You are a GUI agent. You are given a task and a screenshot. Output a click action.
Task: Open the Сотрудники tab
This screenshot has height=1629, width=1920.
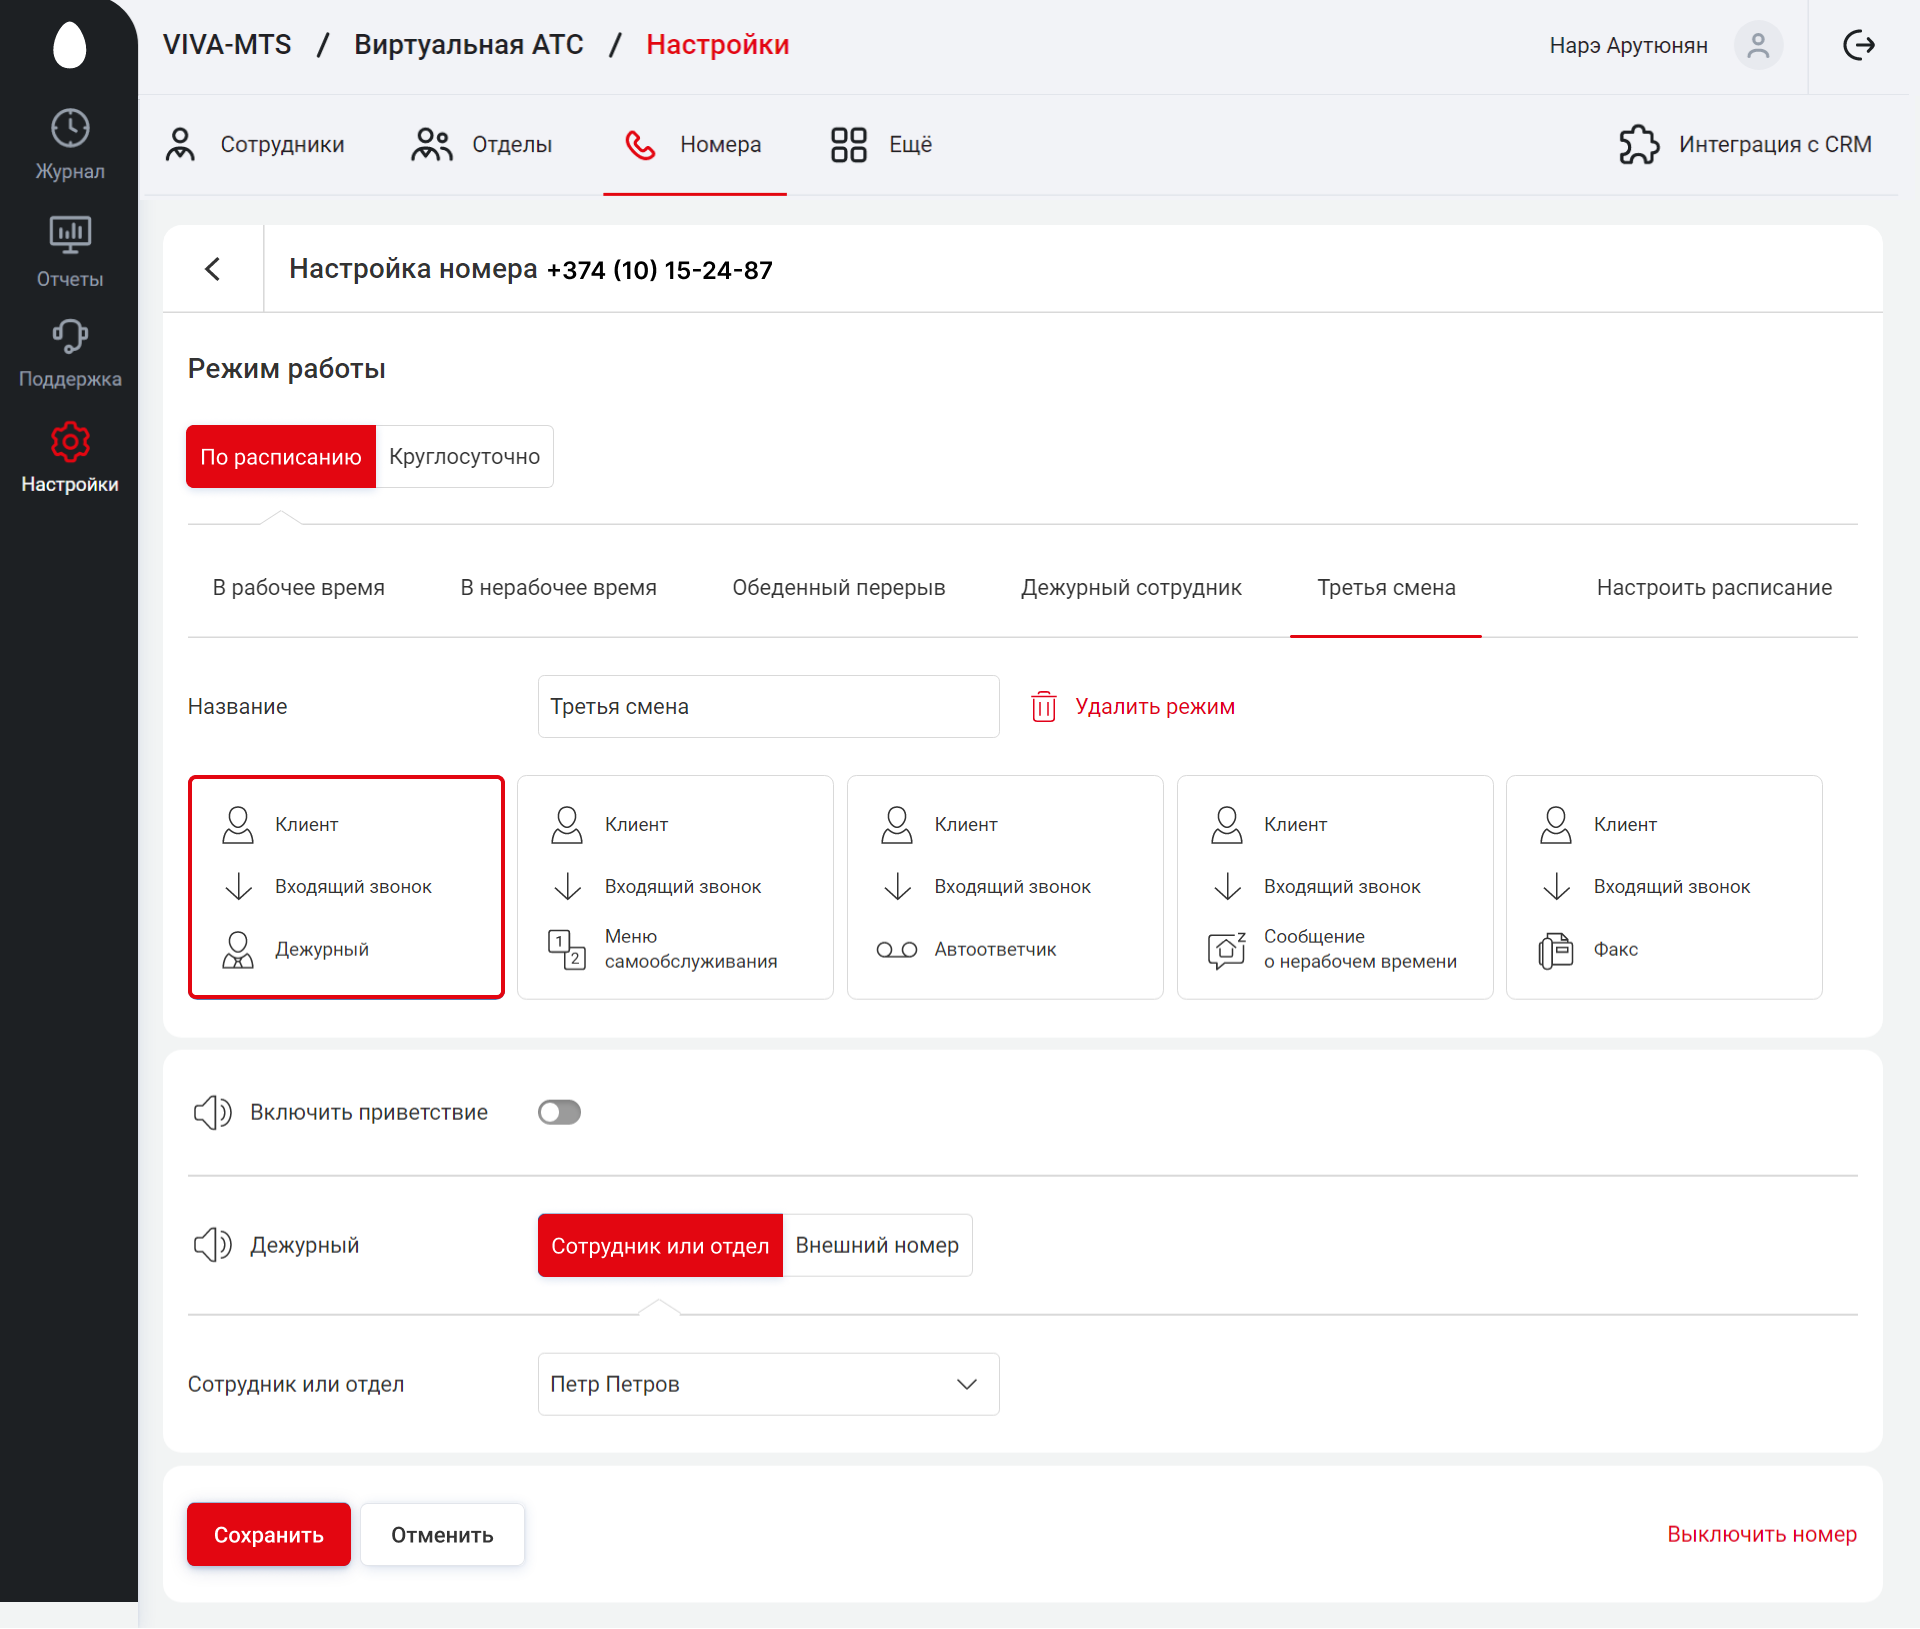tap(254, 144)
